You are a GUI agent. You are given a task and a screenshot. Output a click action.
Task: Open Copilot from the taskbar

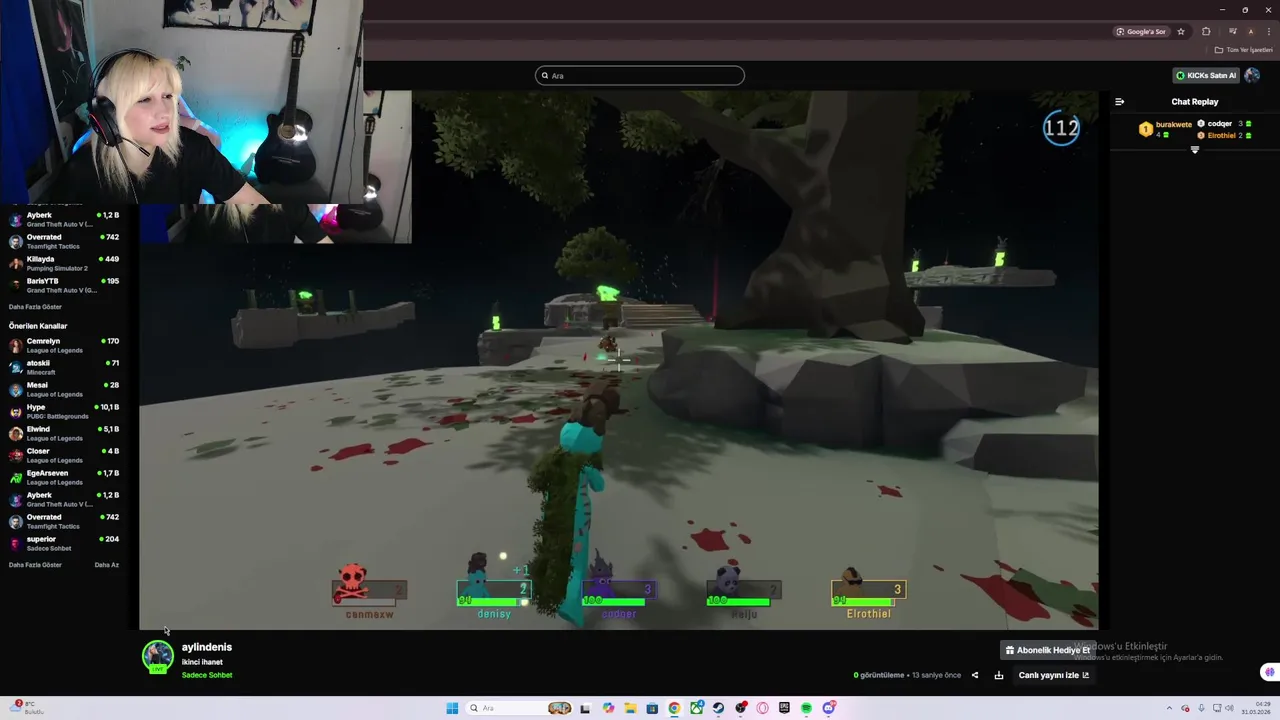tap(608, 708)
